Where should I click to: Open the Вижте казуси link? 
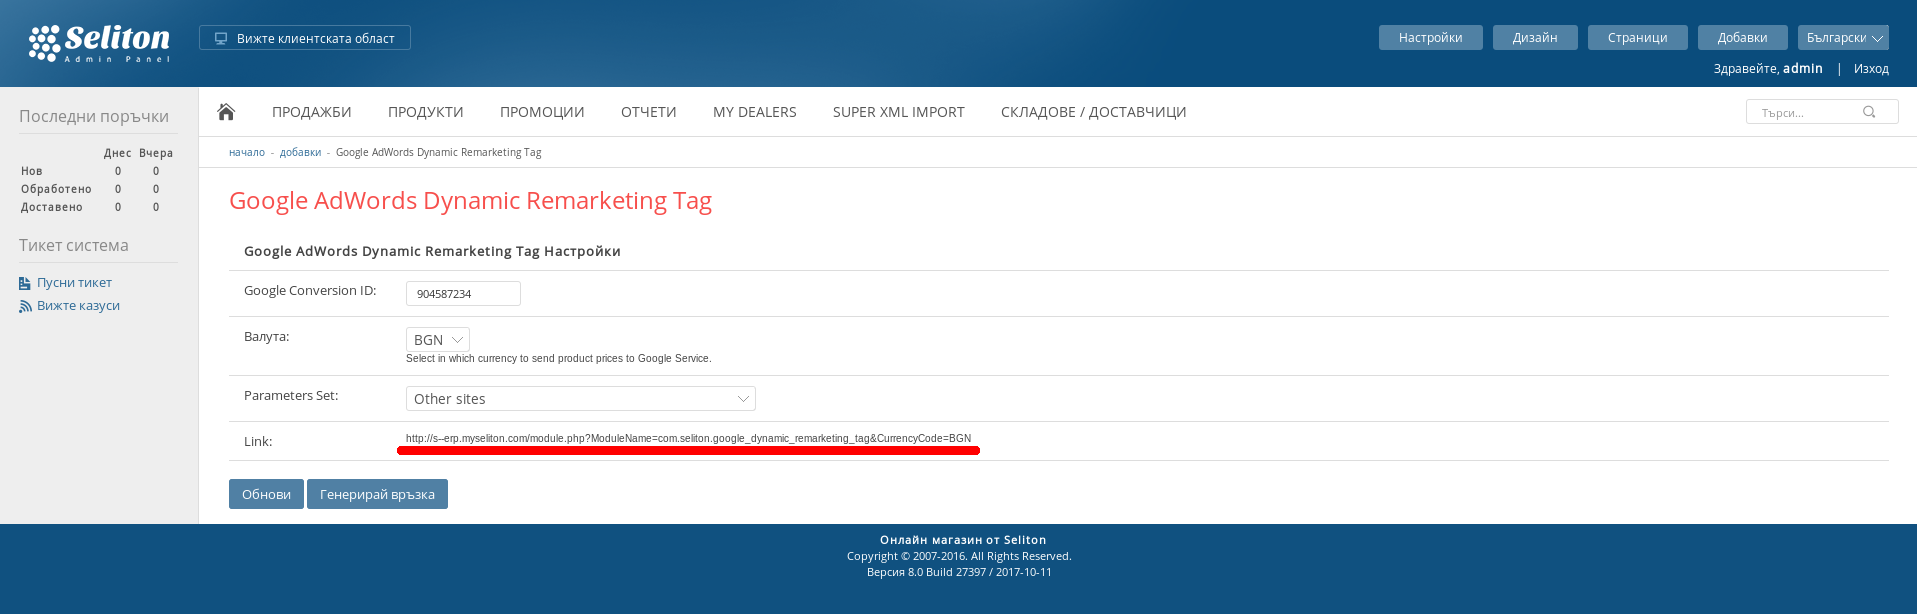tap(78, 306)
